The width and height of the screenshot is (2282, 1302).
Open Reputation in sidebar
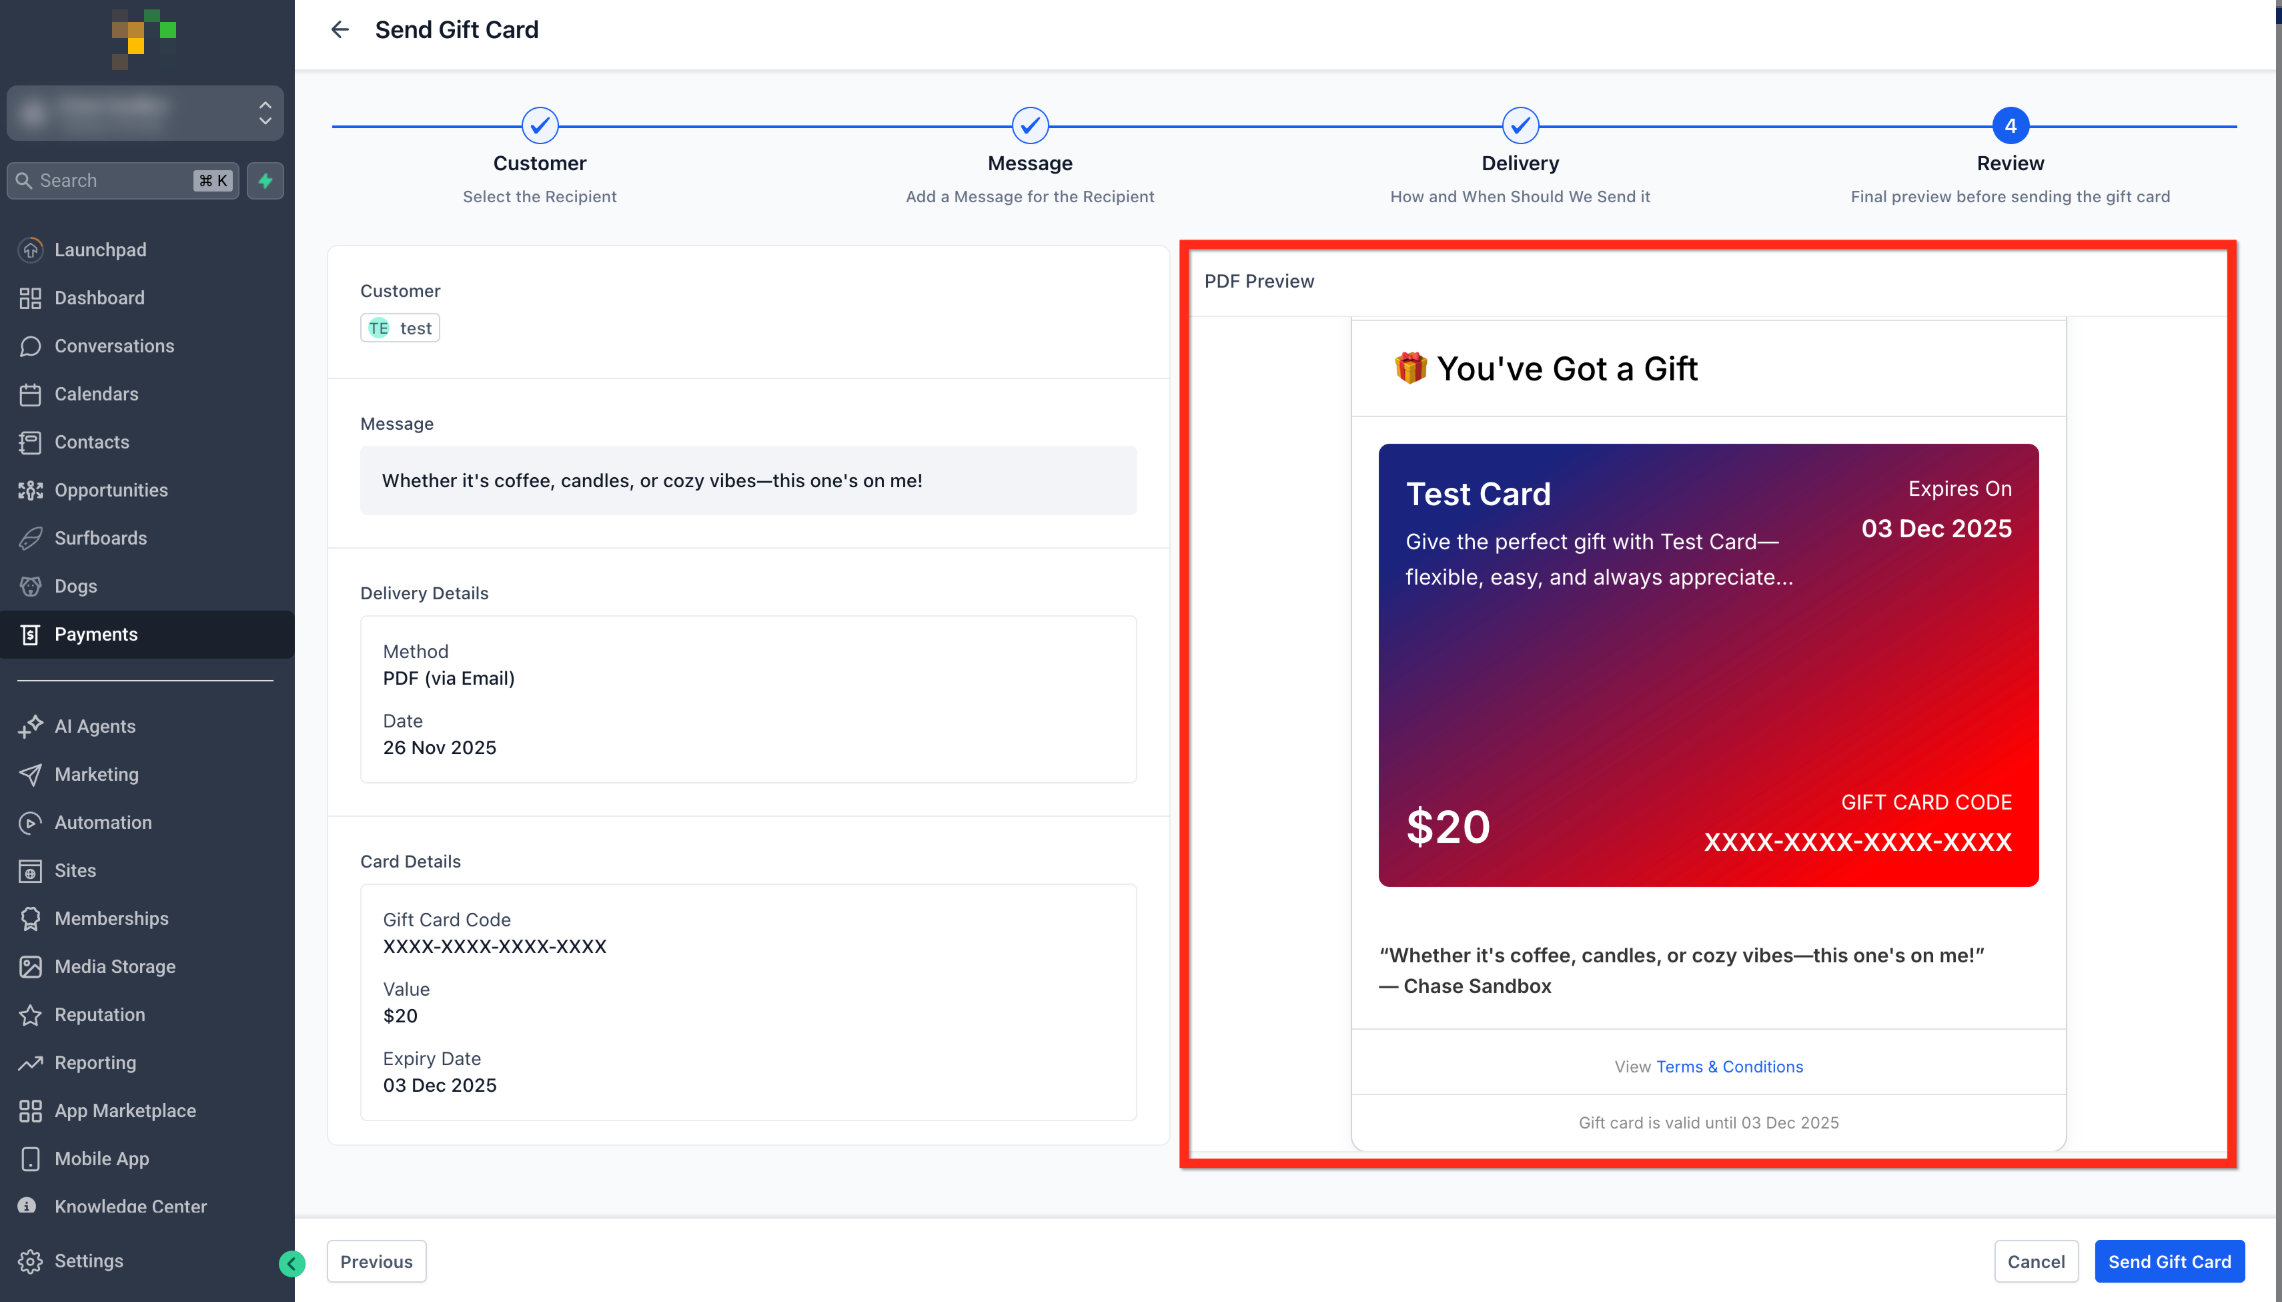pyautogui.click(x=100, y=1014)
